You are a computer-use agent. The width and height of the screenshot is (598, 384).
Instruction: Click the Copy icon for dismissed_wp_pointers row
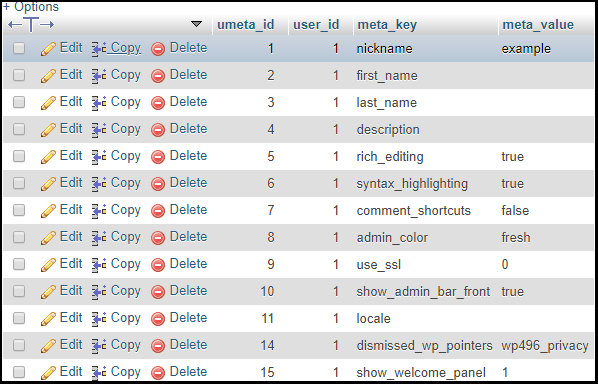(x=99, y=345)
